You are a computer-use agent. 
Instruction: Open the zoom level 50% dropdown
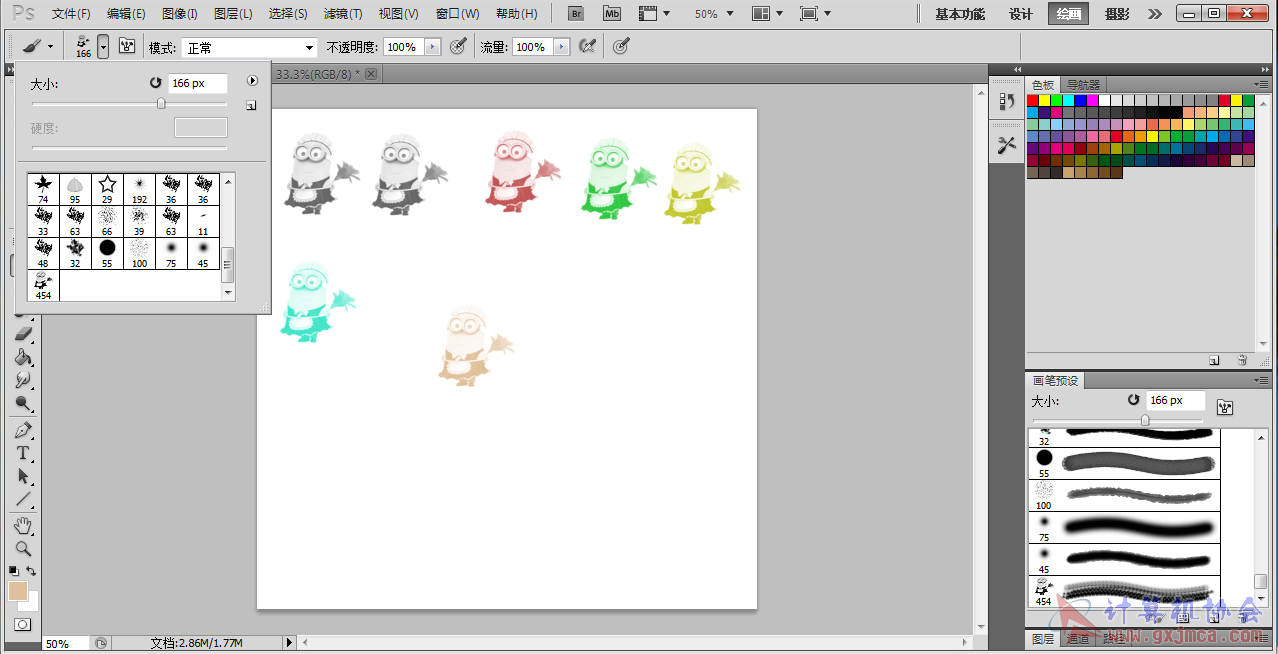pos(714,14)
